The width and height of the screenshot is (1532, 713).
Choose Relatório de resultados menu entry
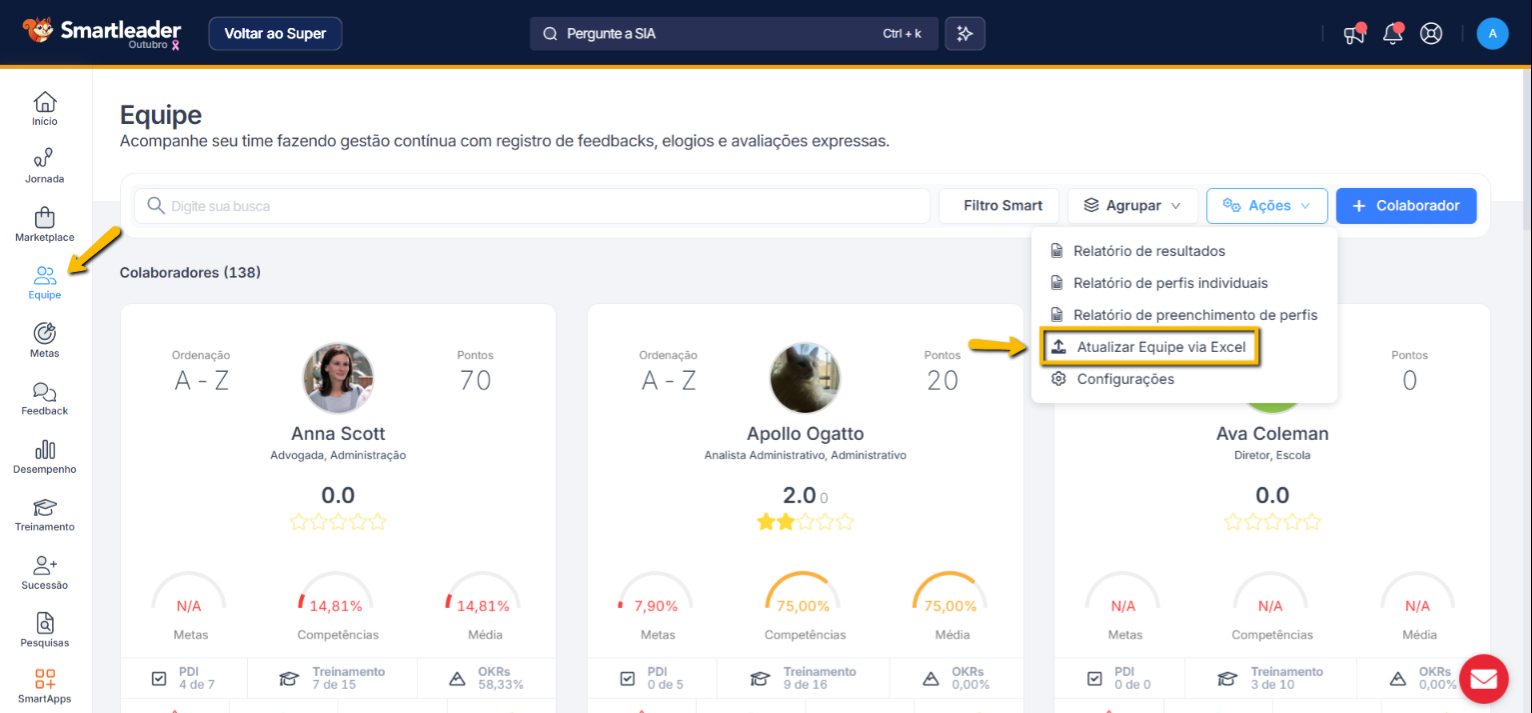pyautogui.click(x=1148, y=251)
